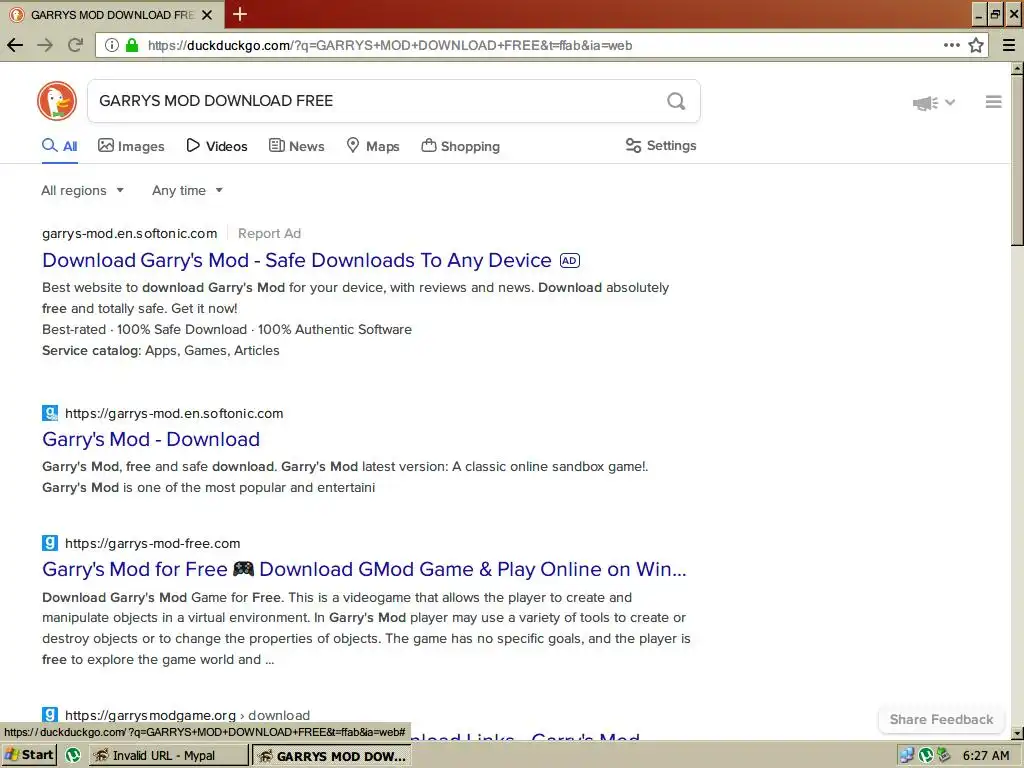Open Garry's Mod for Free result link
The width and height of the screenshot is (1024, 768).
point(364,569)
